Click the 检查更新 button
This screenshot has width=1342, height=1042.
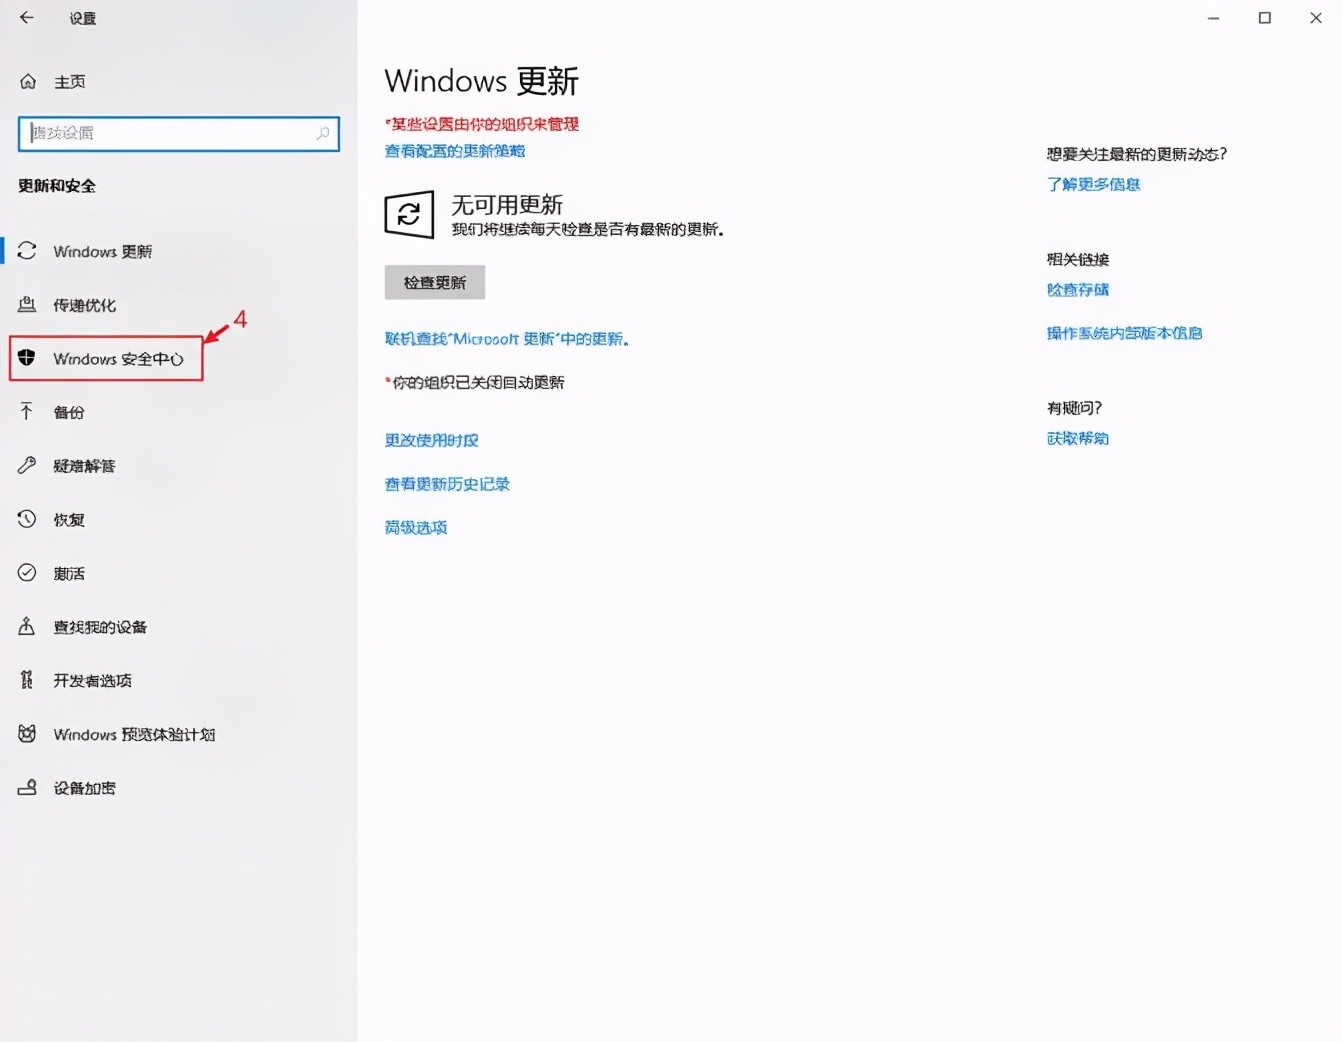433,282
